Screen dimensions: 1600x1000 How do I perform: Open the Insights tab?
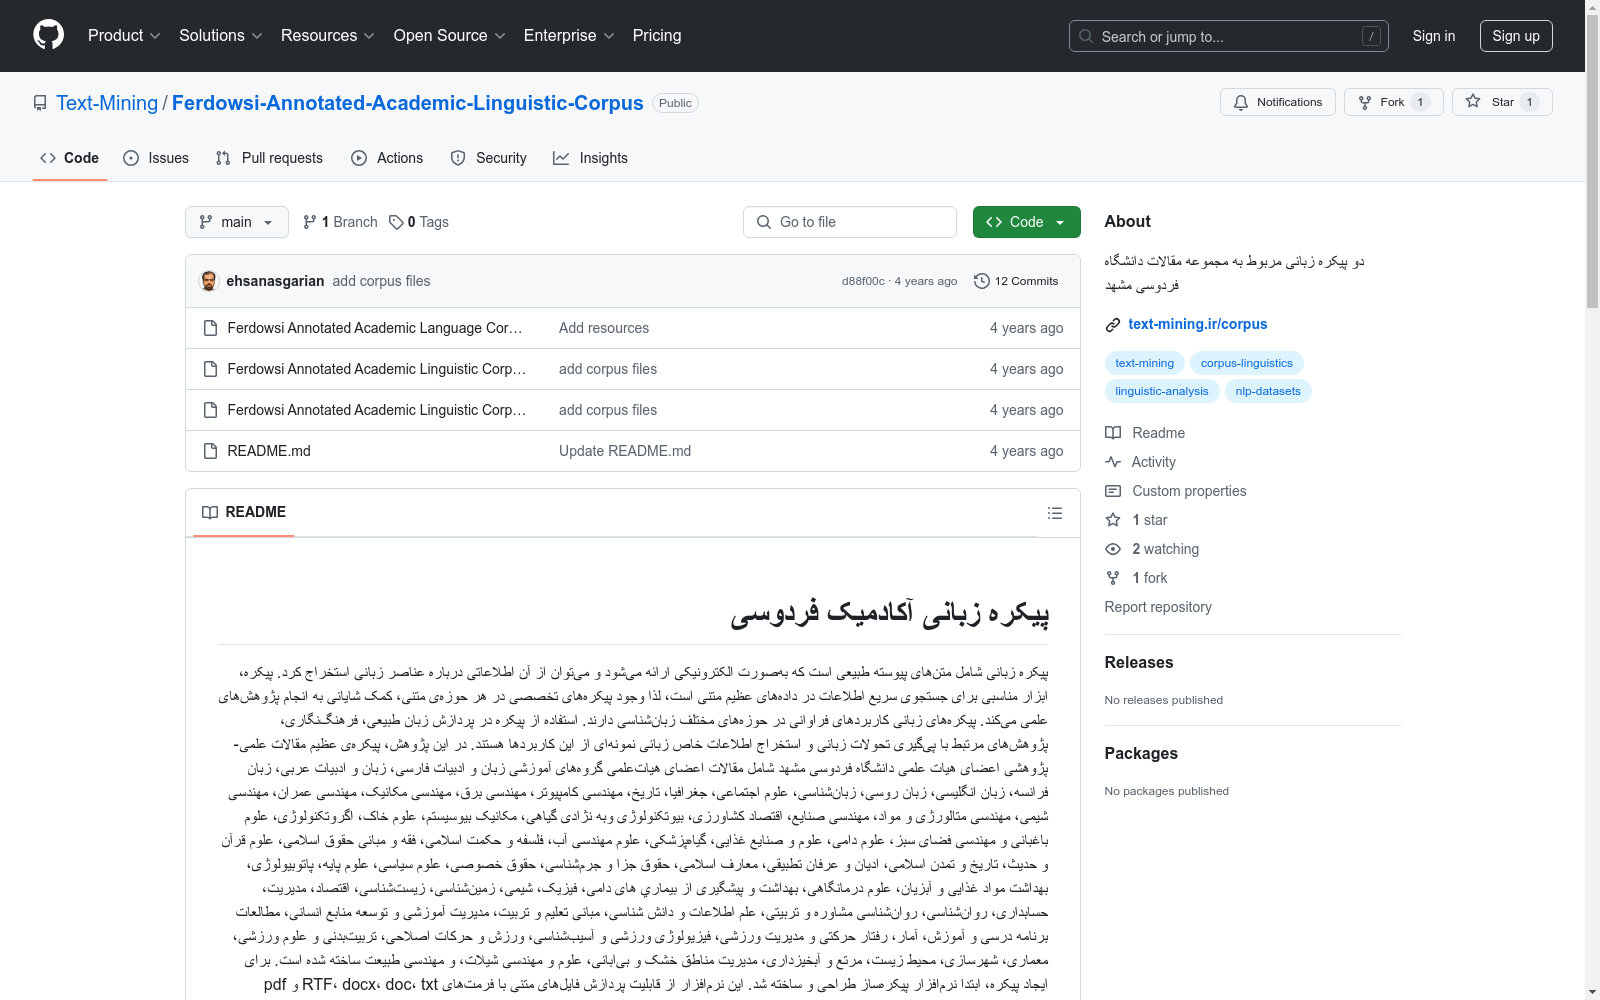[x=591, y=158]
